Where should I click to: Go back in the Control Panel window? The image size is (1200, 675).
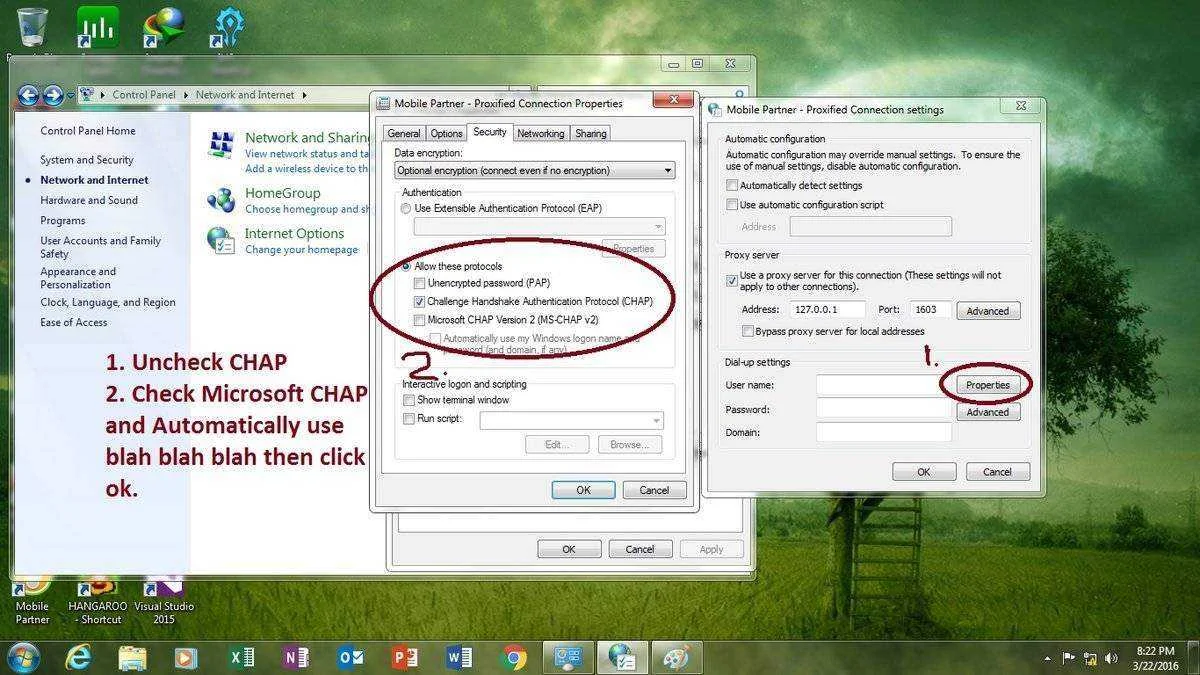[29, 95]
